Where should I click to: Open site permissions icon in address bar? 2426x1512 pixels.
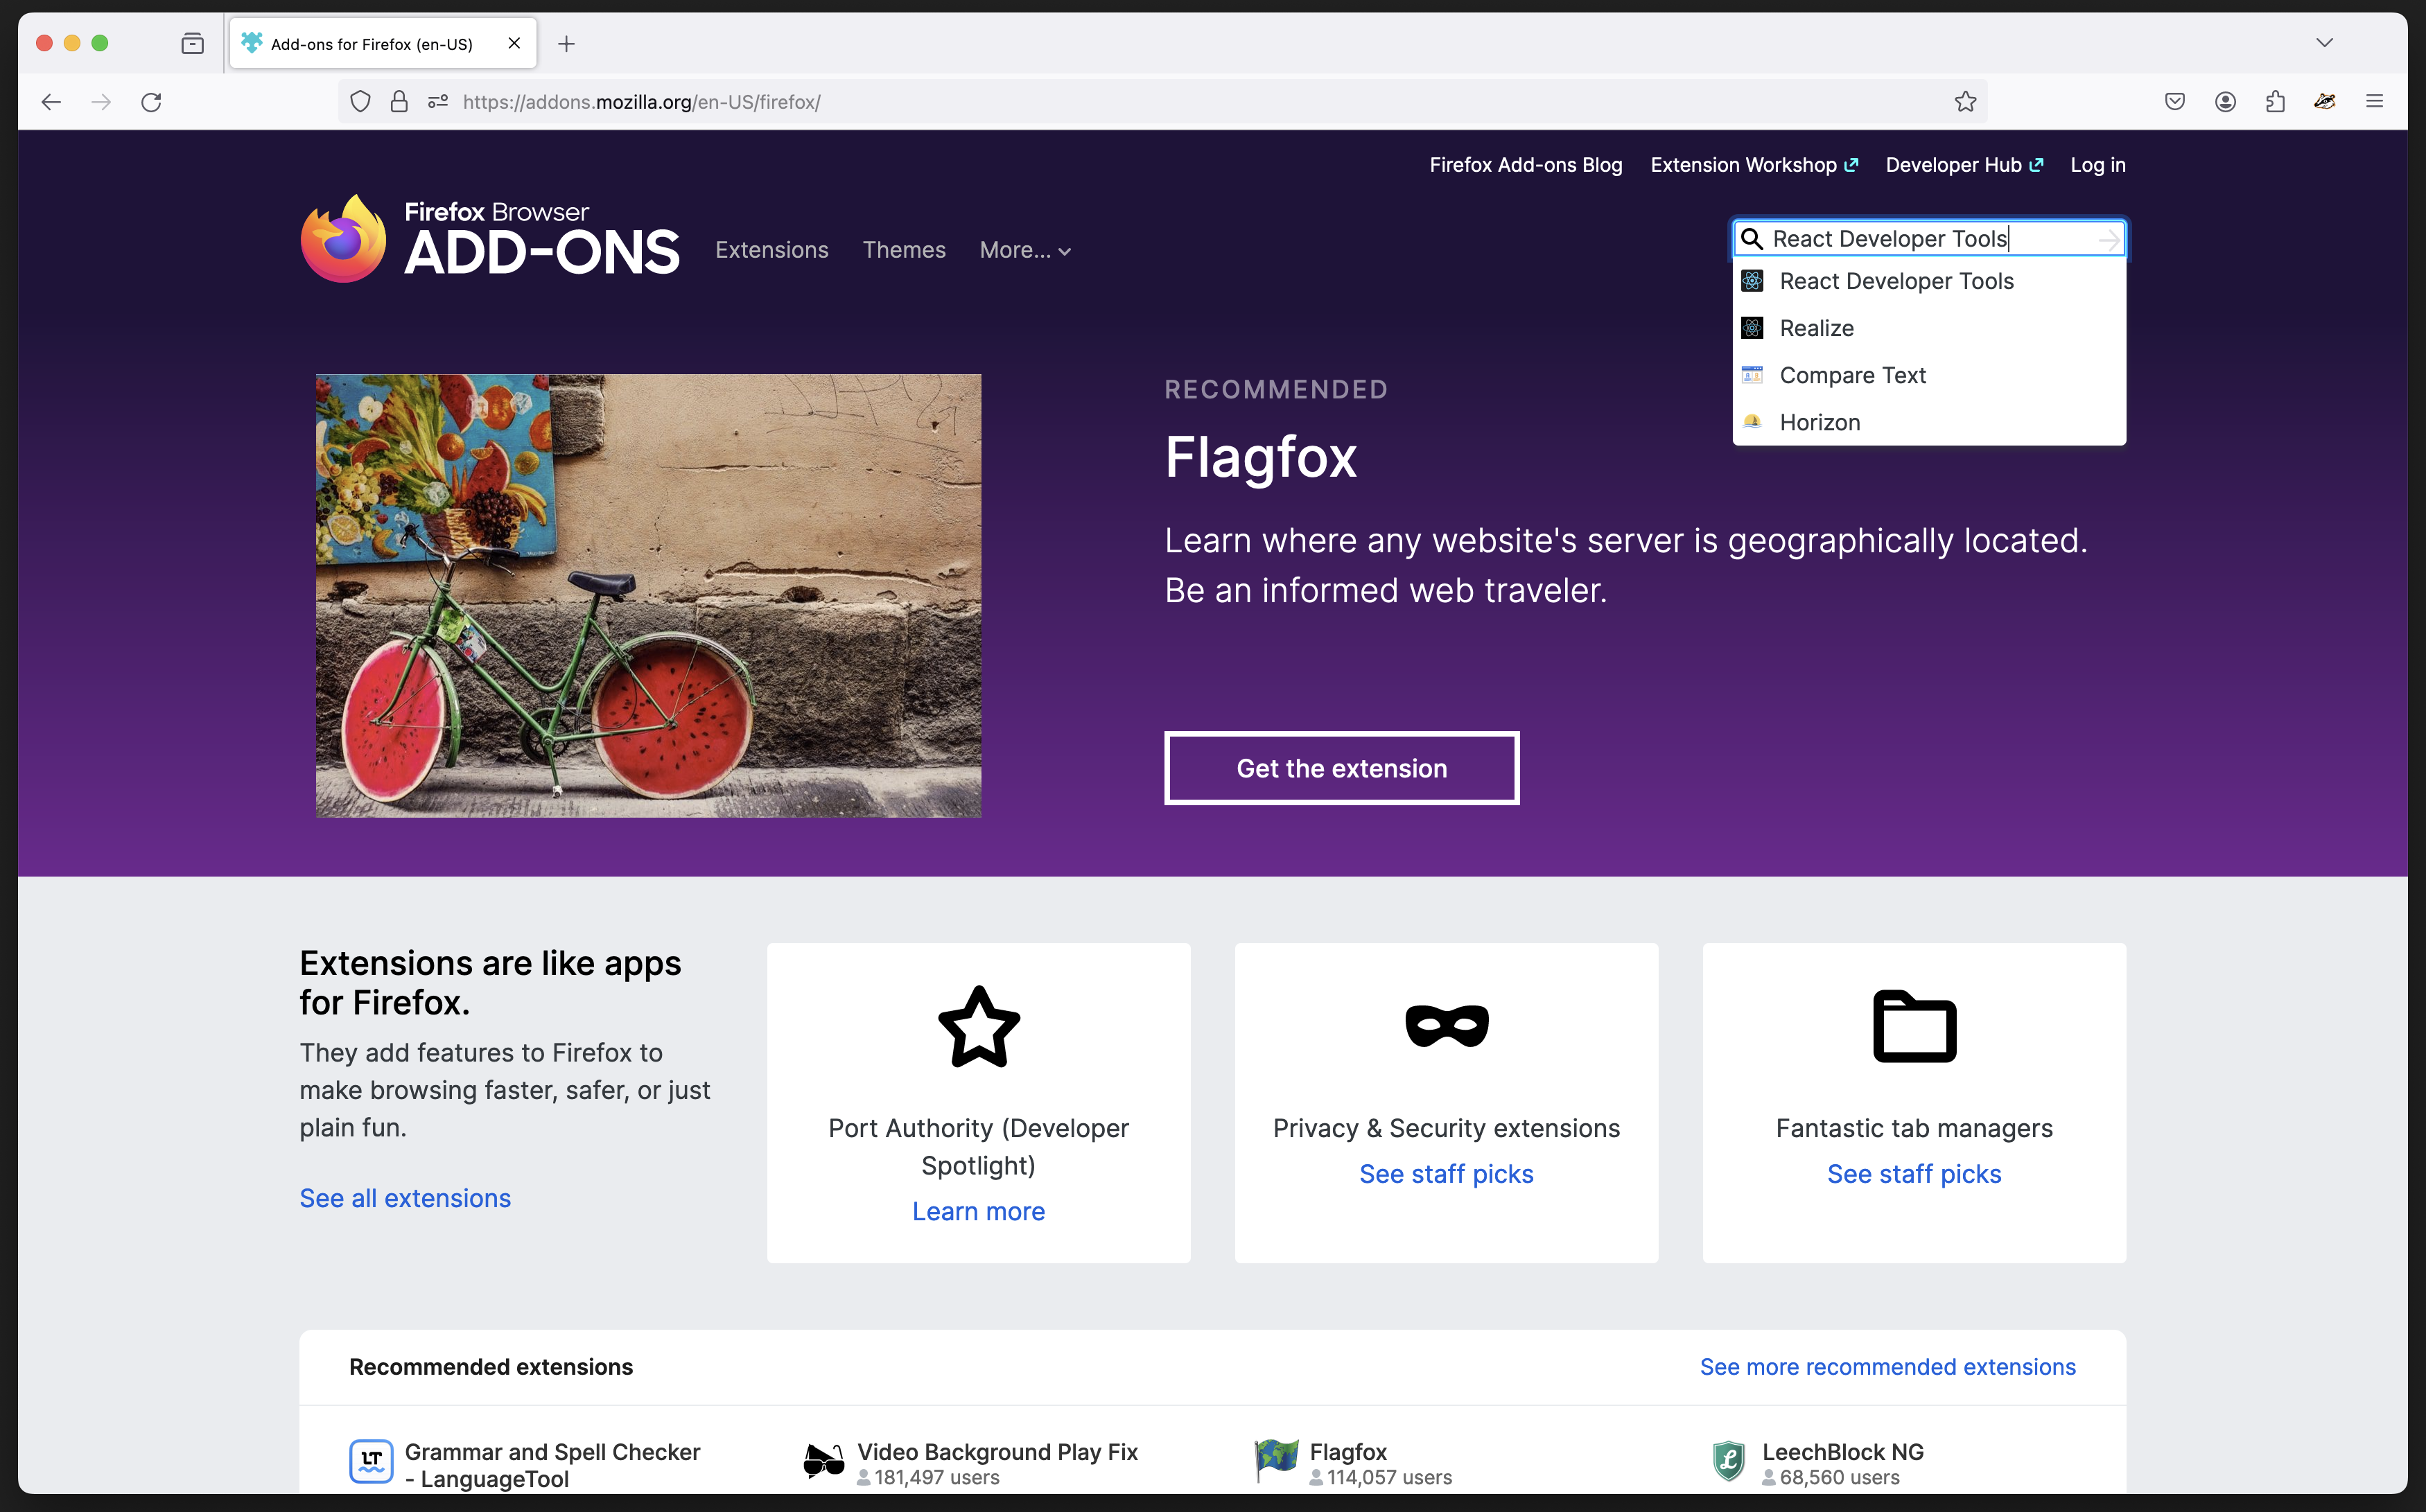point(437,102)
